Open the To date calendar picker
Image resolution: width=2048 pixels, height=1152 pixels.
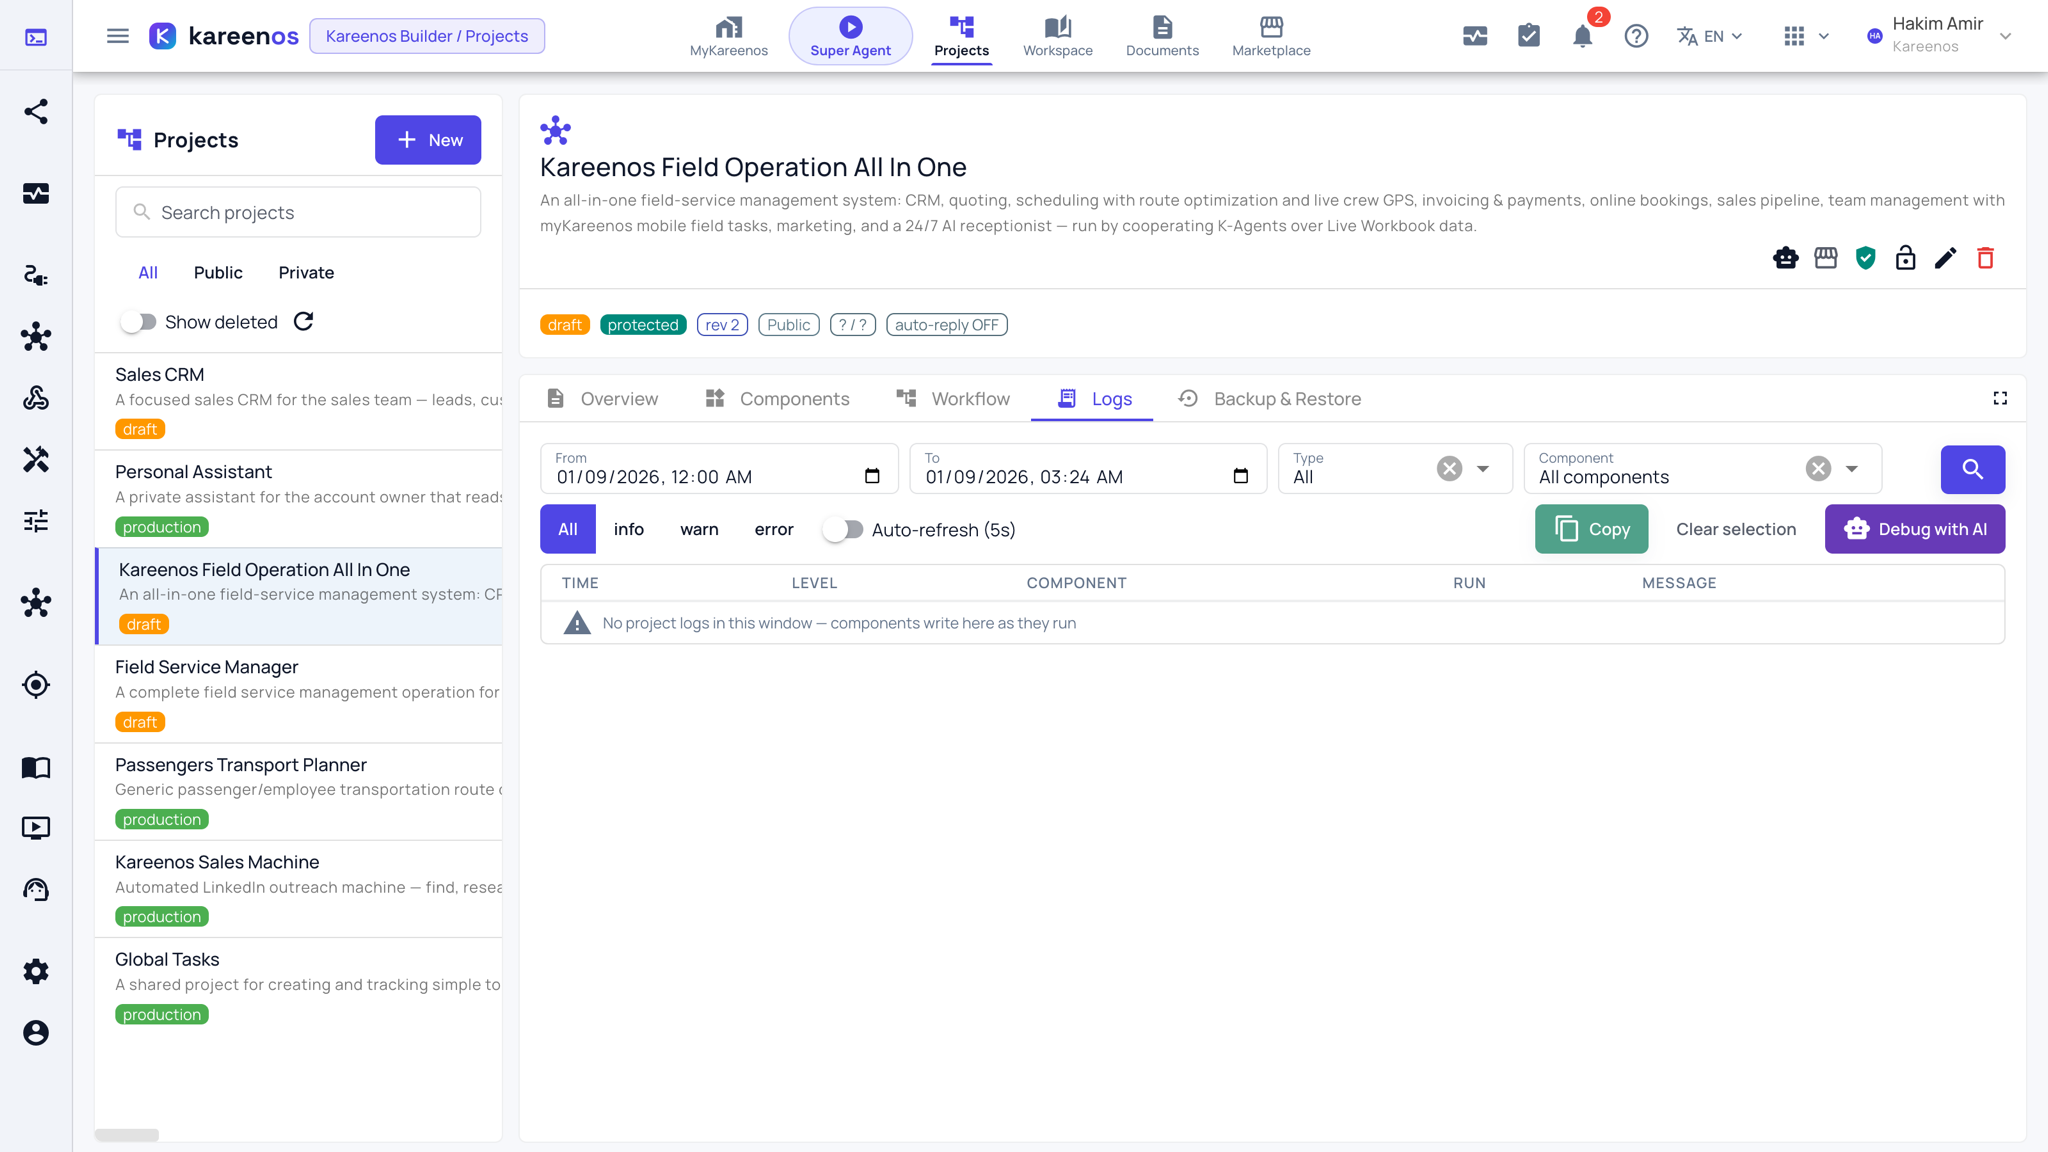tap(1241, 476)
